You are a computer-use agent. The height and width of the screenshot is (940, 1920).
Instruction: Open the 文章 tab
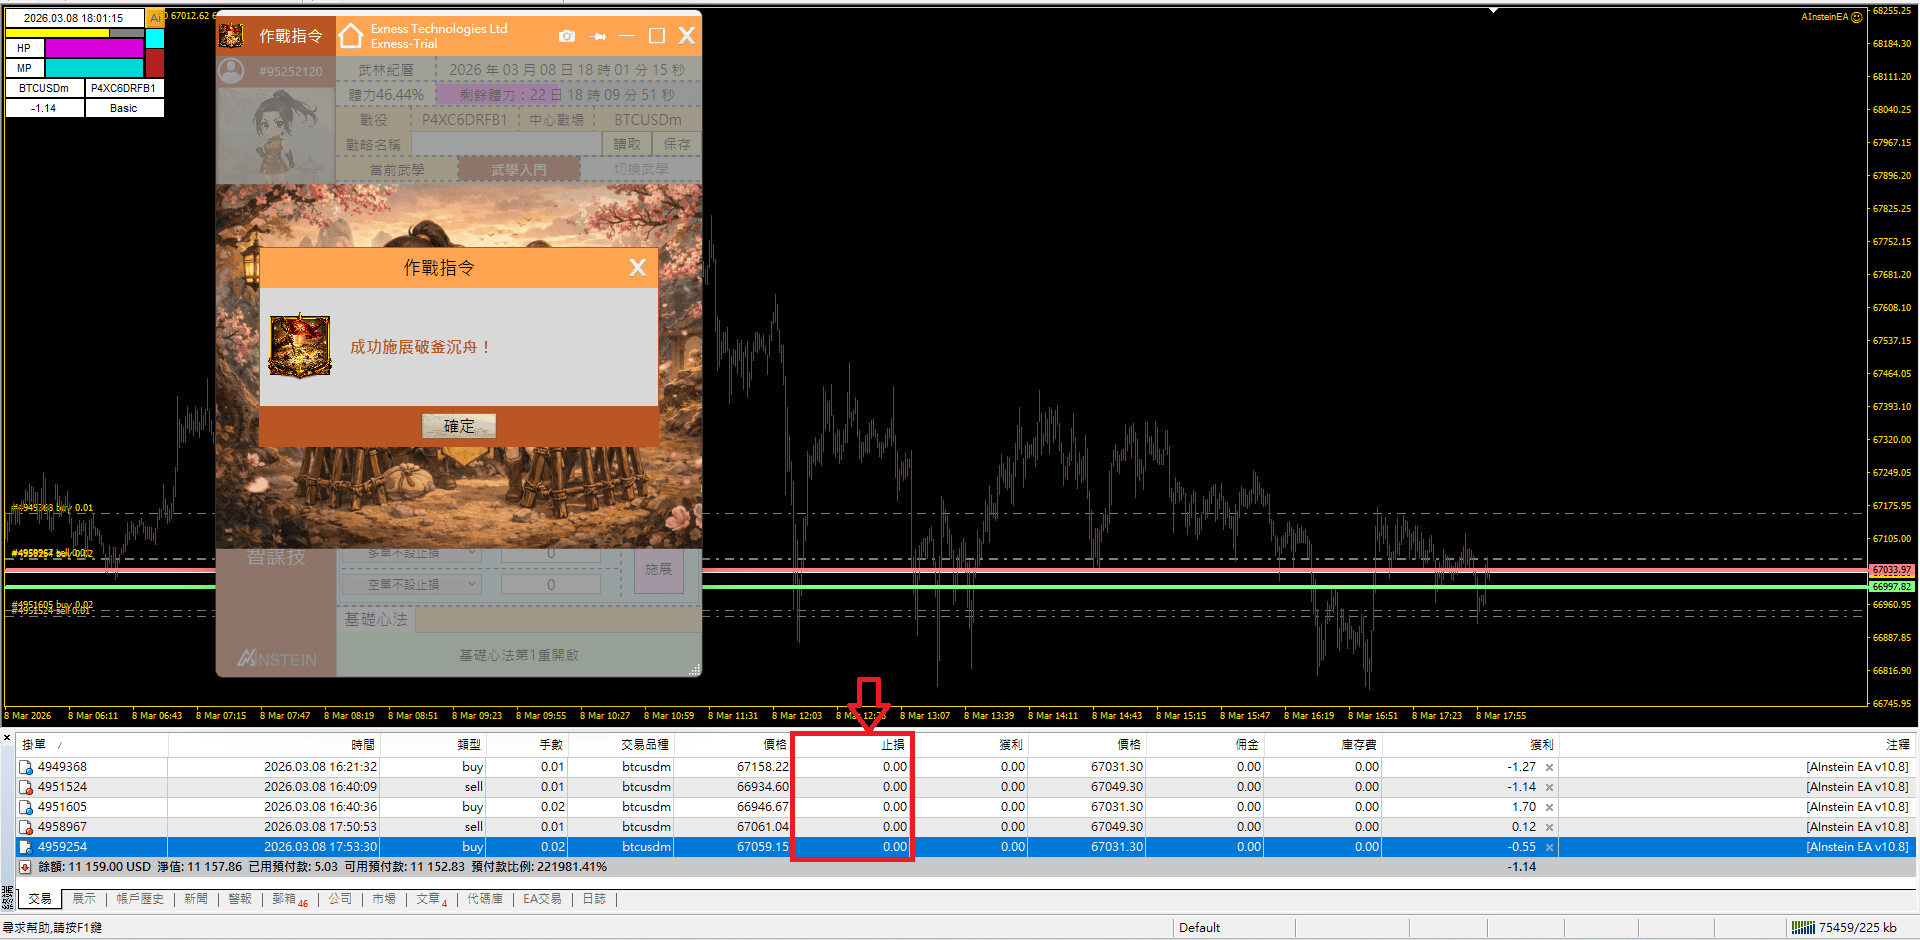point(432,899)
